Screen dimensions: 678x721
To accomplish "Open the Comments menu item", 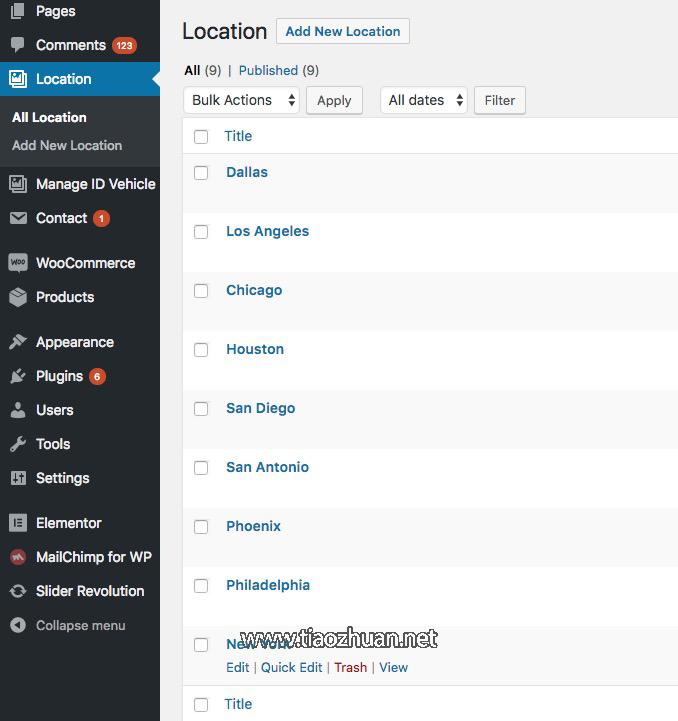I will pos(70,45).
